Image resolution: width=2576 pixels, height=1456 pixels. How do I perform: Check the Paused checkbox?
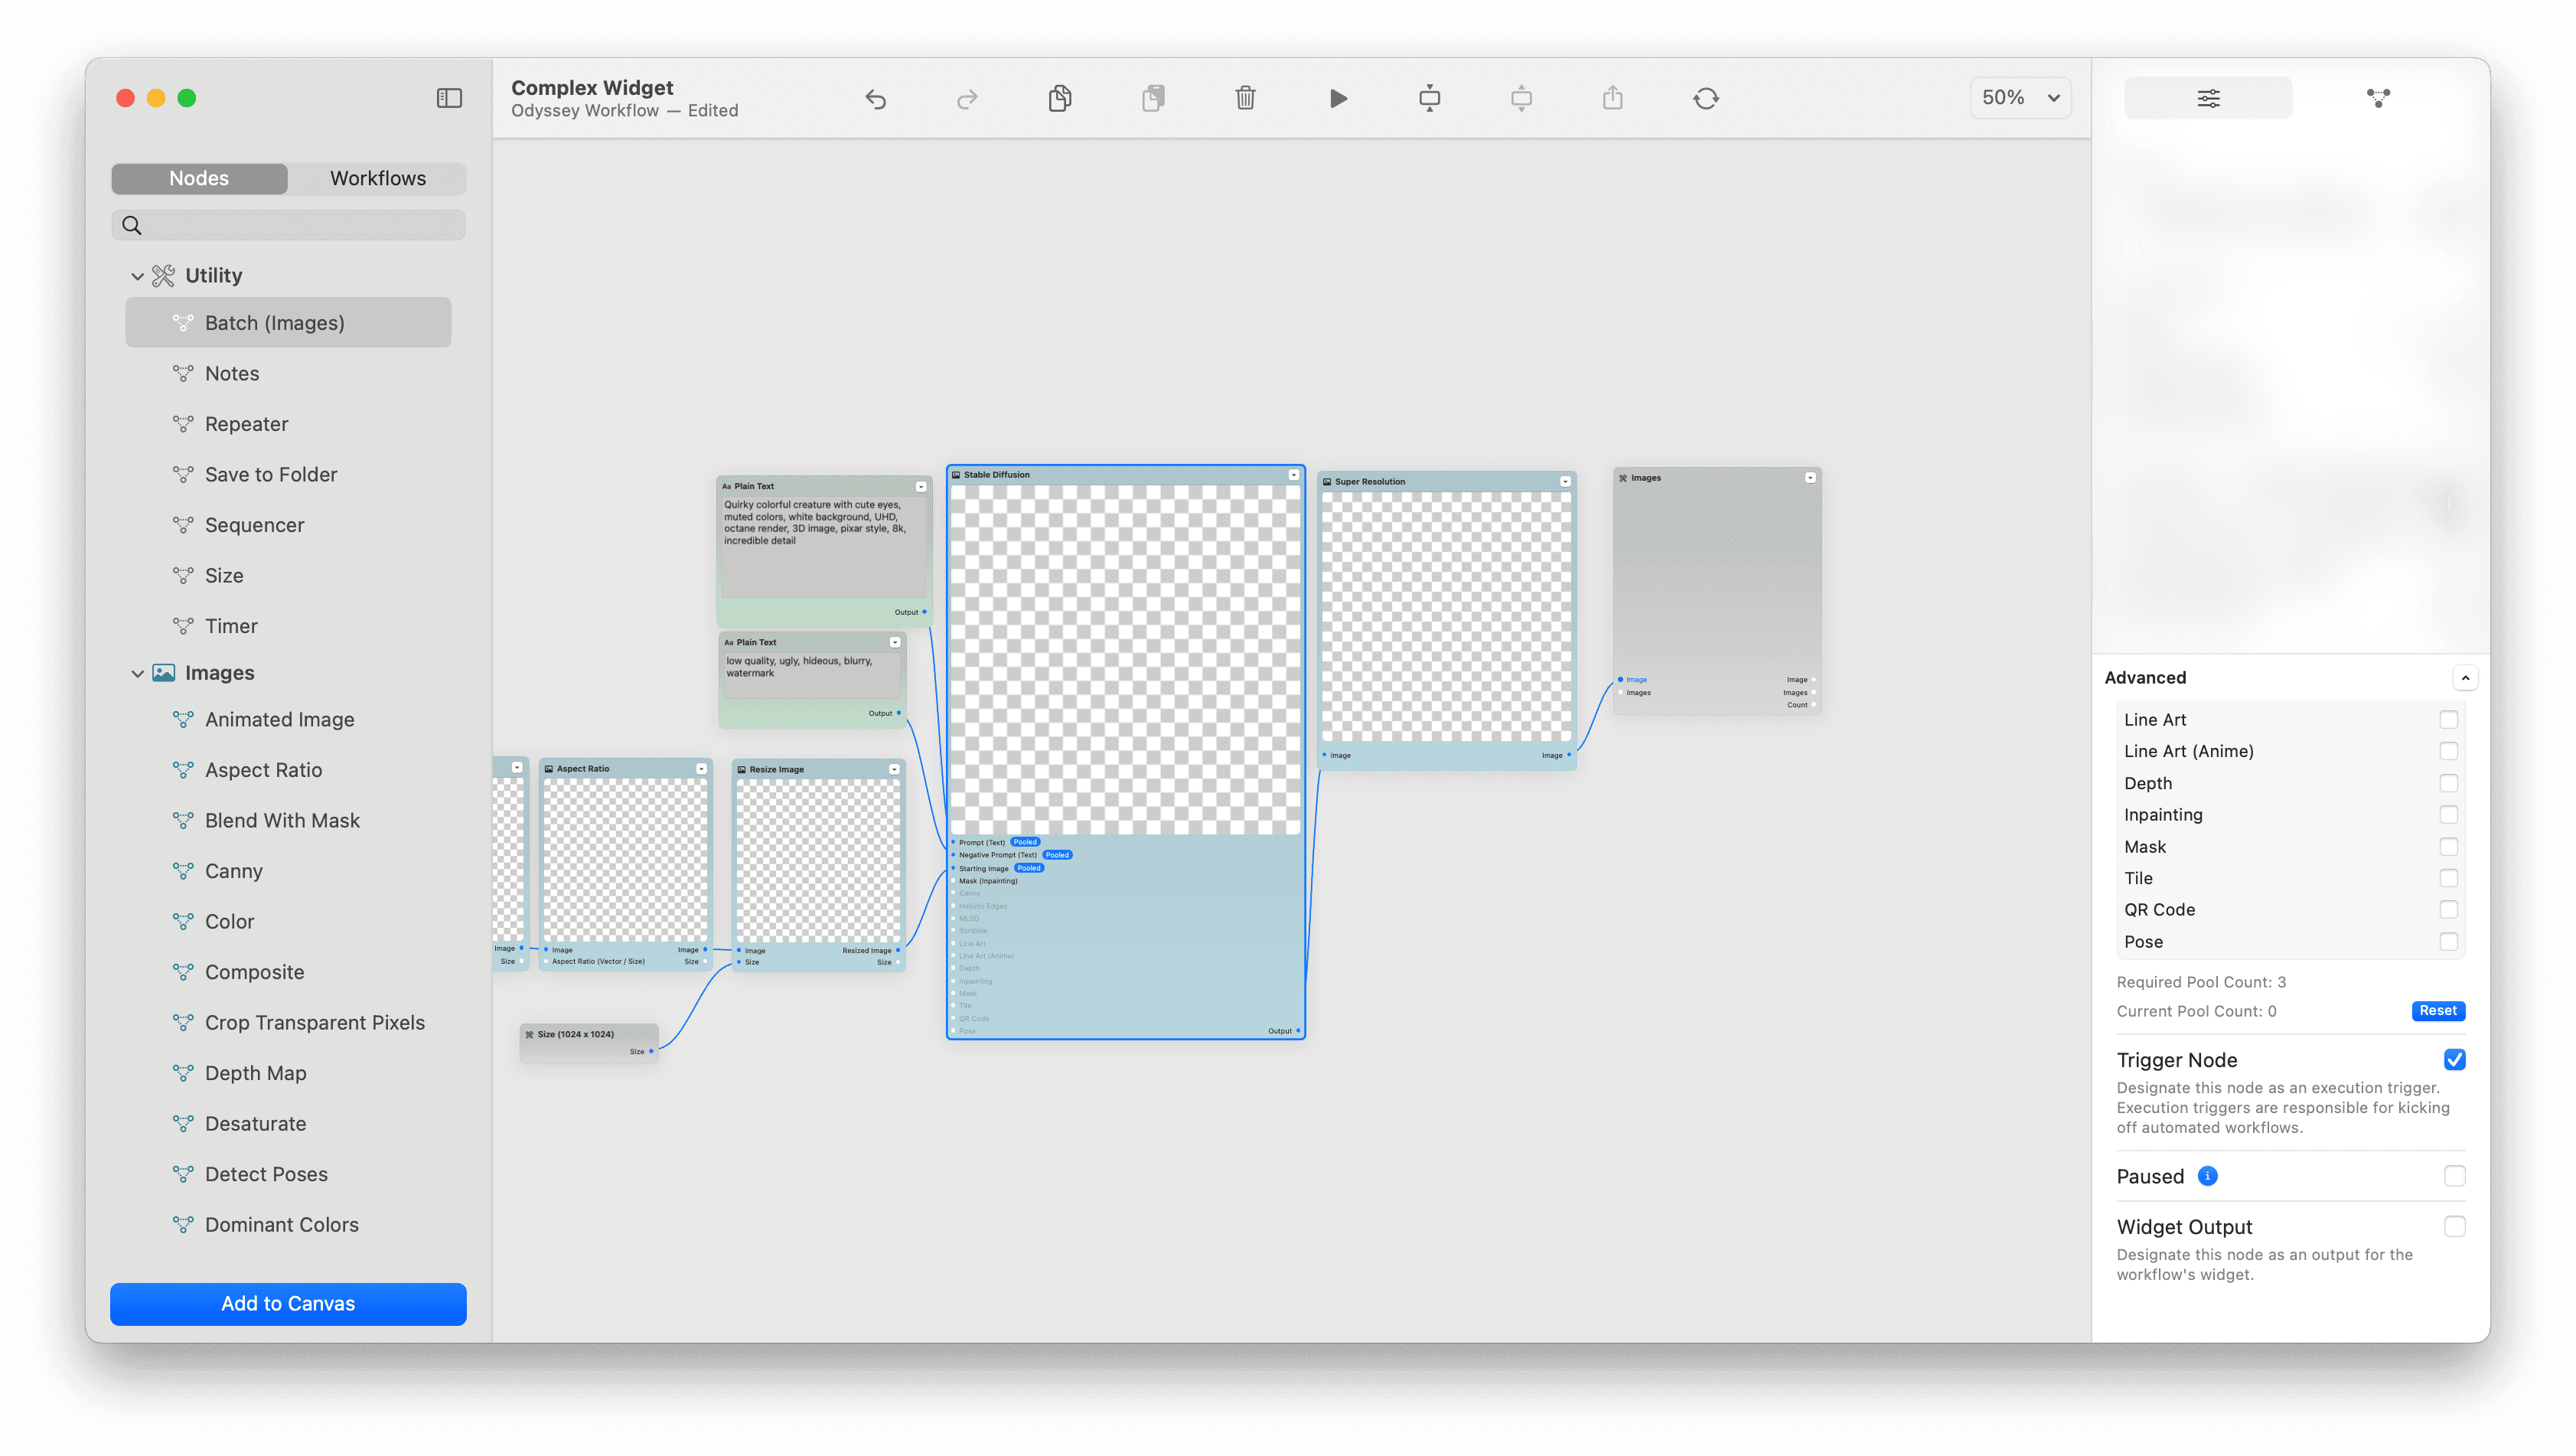coord(2454,1176)
